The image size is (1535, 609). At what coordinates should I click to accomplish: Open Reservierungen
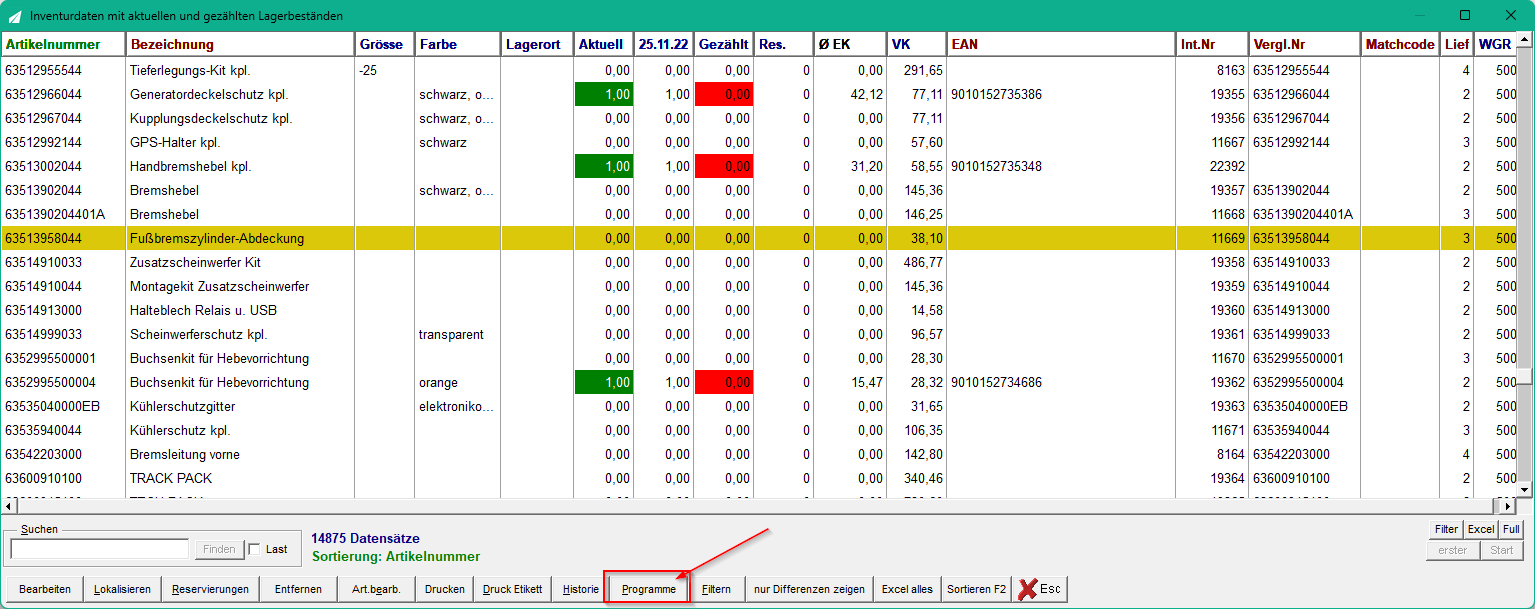coord(210,589)
